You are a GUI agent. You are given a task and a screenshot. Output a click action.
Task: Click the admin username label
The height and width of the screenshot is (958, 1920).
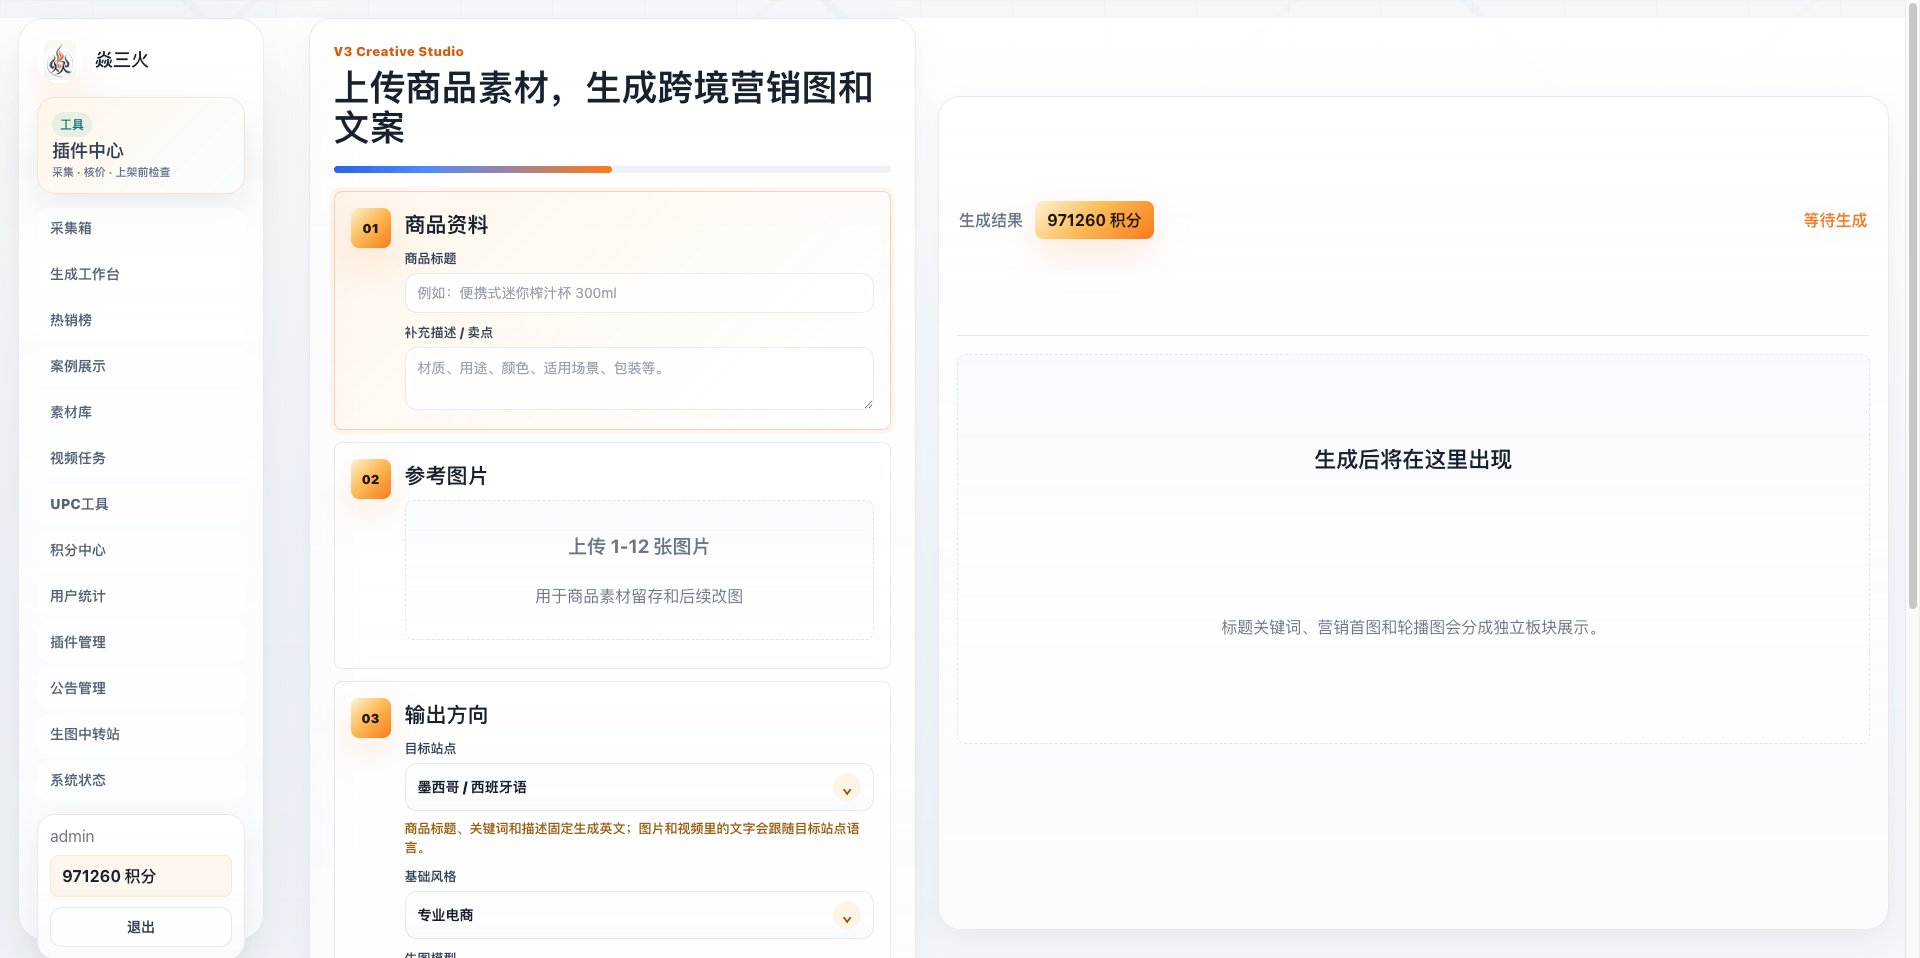tap(72, 836)
